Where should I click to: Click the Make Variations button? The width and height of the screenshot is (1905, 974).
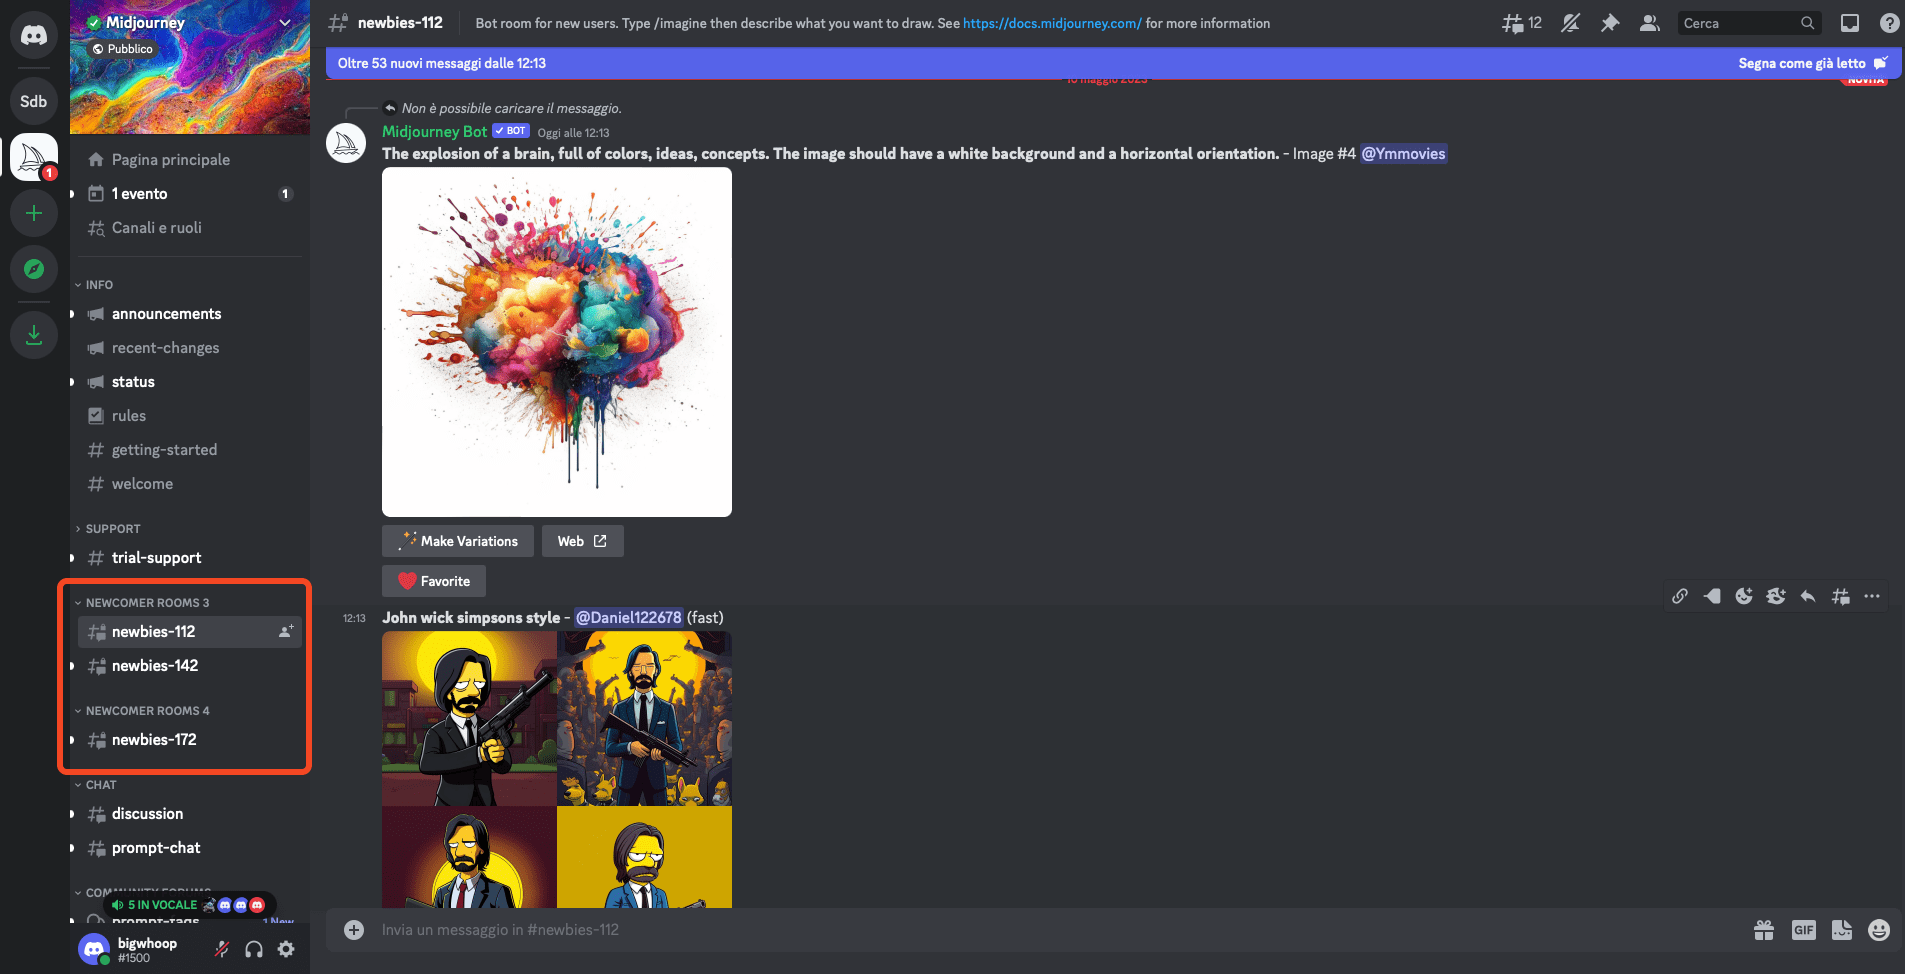click(x=458, y=541)
